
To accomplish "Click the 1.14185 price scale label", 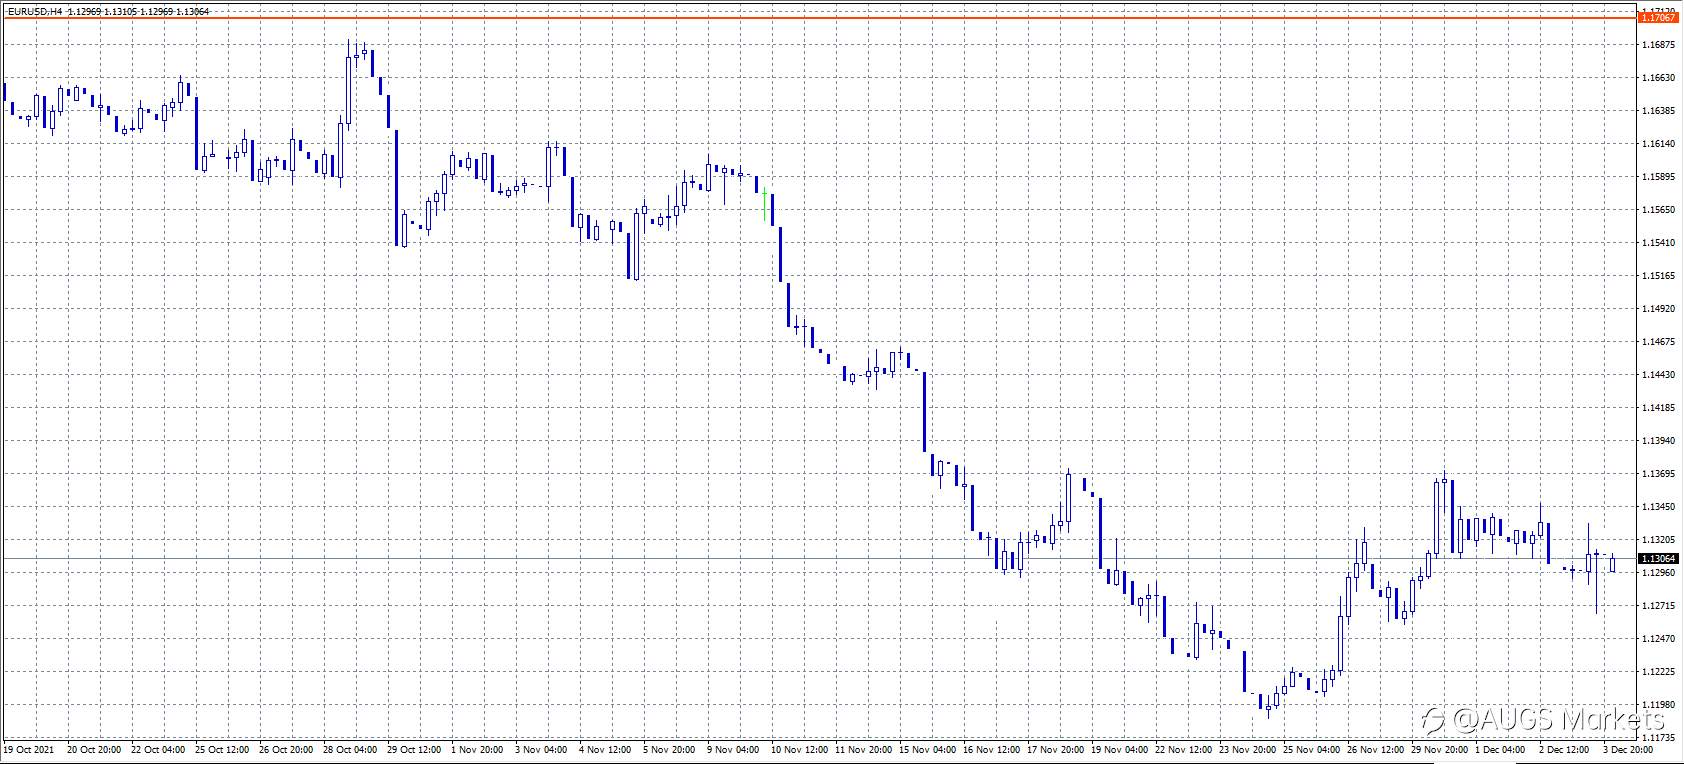I will (1657, 408).
